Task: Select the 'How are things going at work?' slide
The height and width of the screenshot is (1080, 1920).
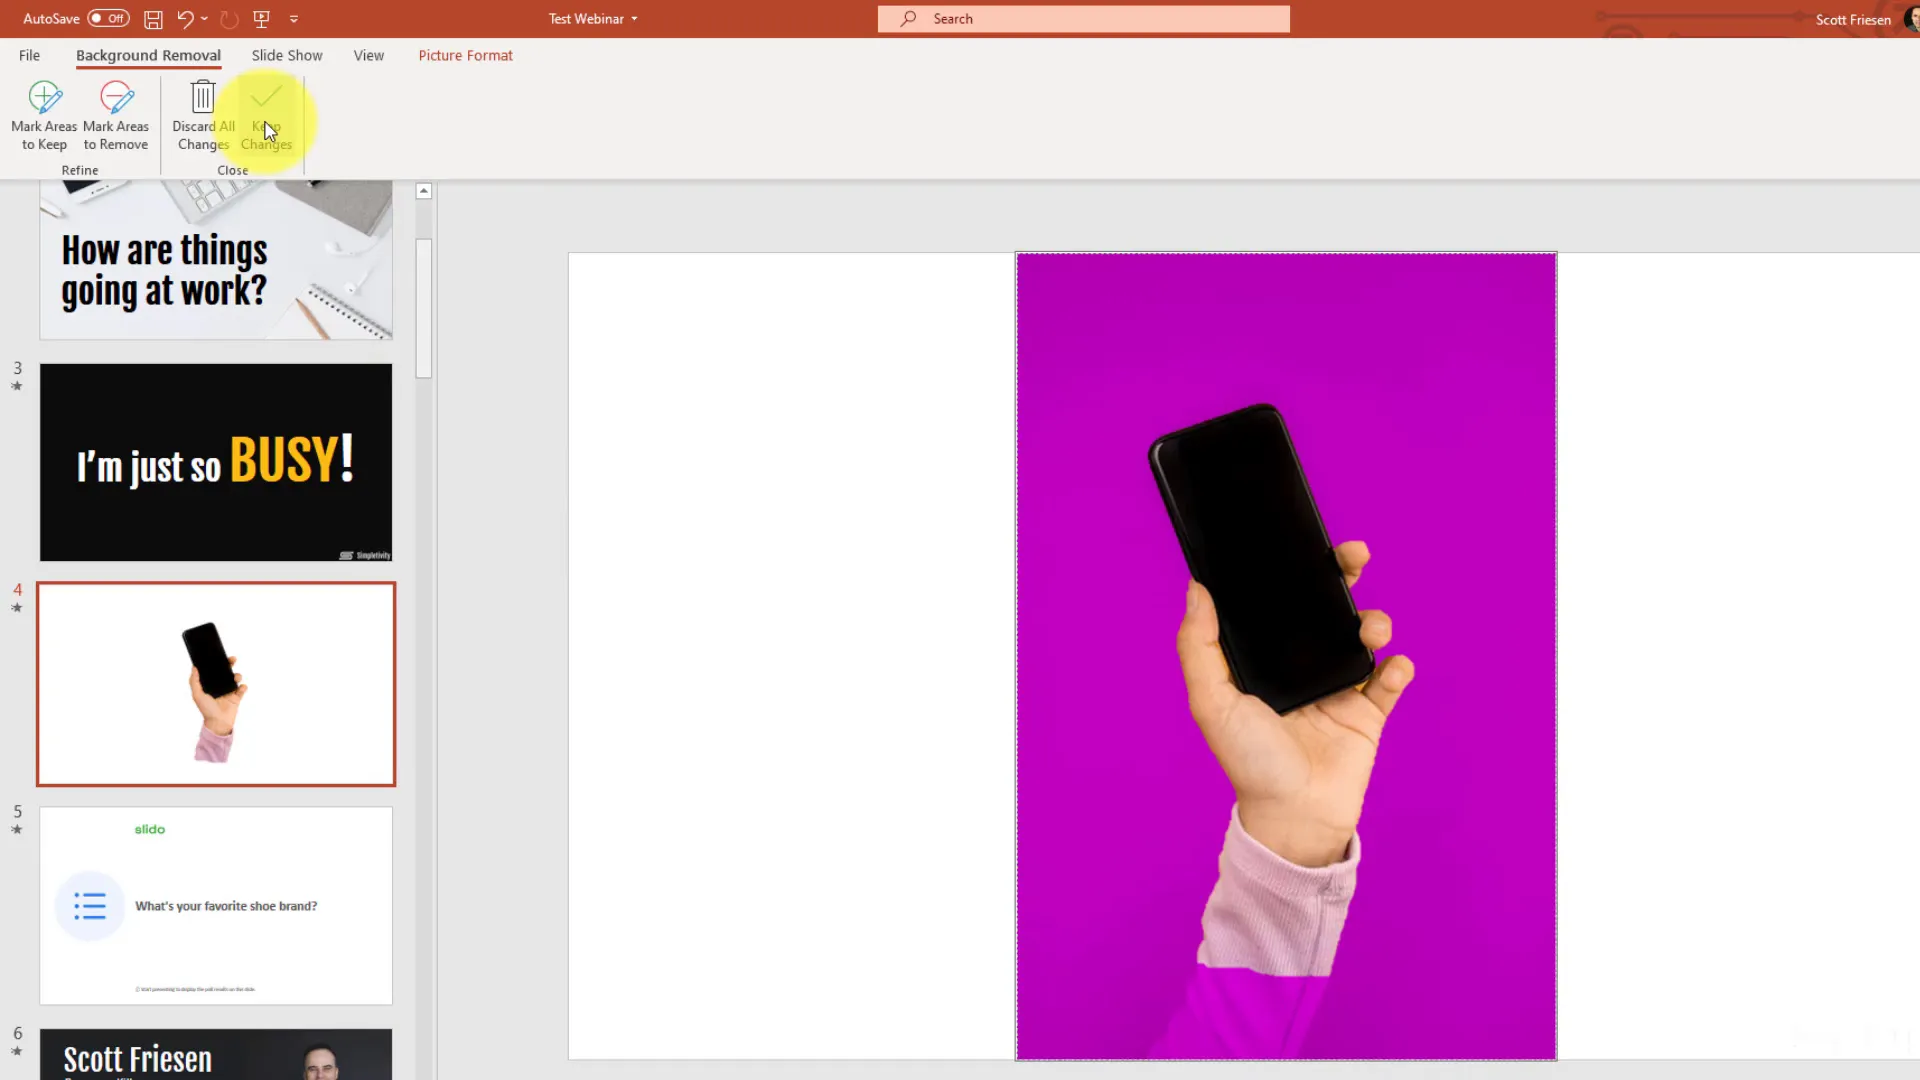Action: (216, 260)
